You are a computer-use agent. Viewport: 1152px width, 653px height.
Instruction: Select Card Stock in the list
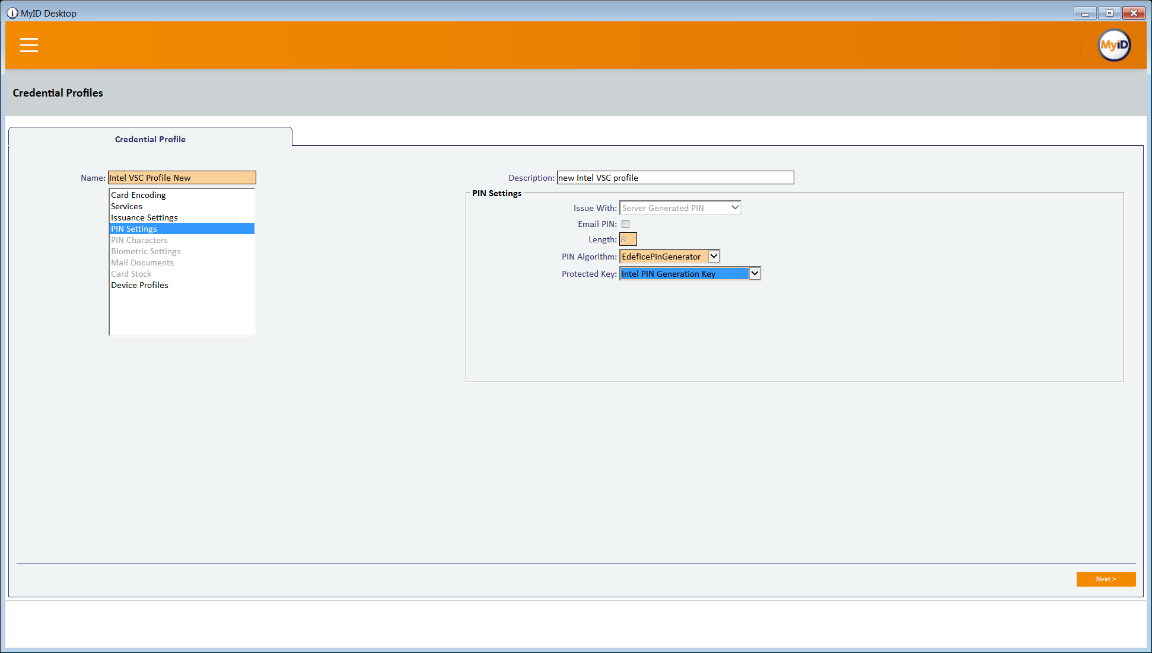(x=181, y=274)
